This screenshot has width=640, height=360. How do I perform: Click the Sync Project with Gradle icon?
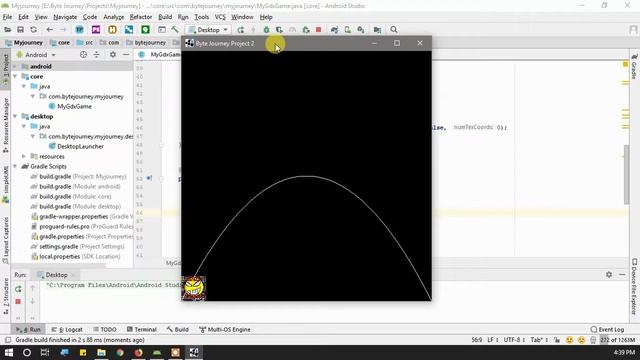click(x=334, y=30)
